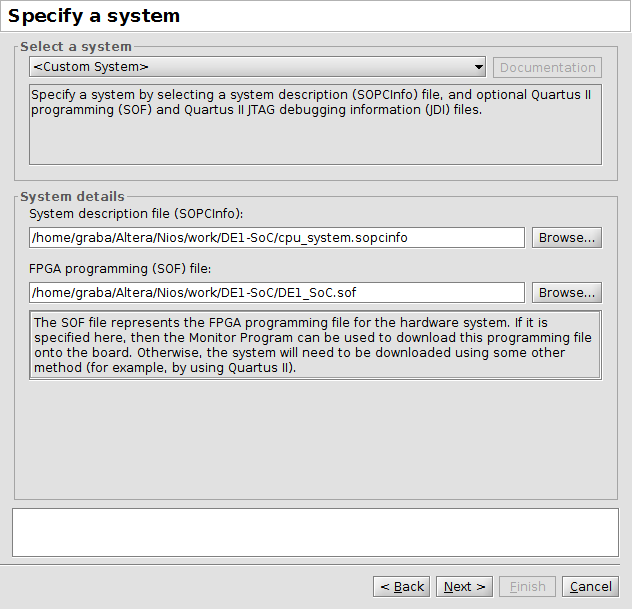Click the "FPGA programming (SOF) file:" label
632x609 pixels.
[119, 269]
